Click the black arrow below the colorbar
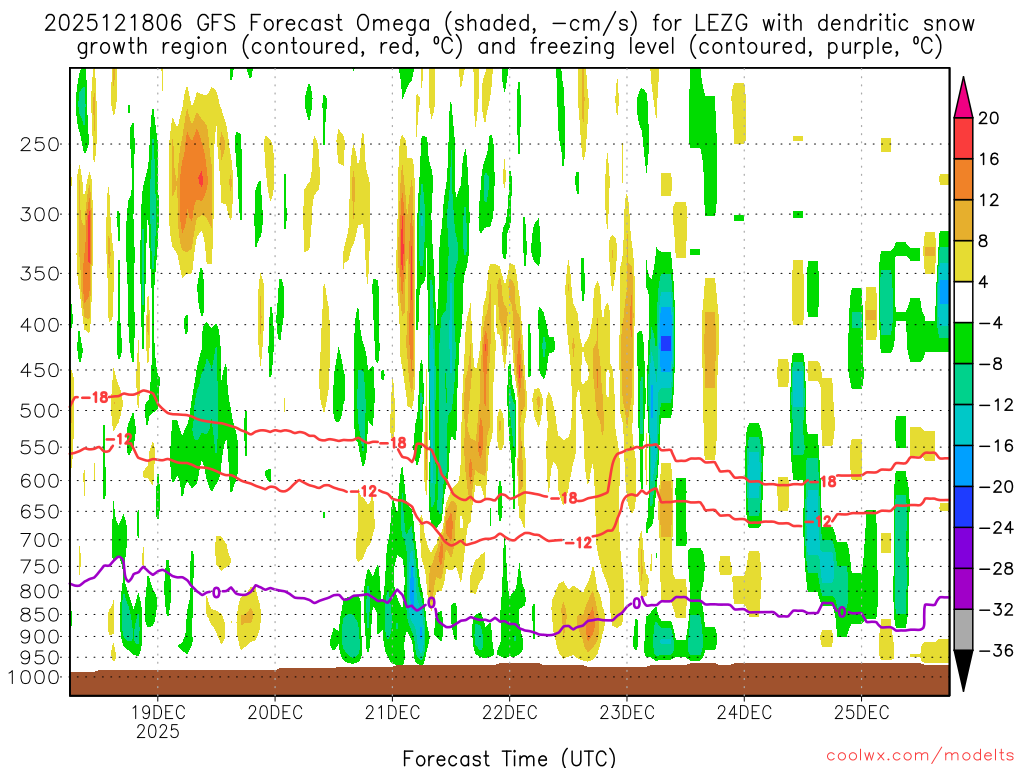This screenshot has height=768, width=1024. tap(963, 669)
